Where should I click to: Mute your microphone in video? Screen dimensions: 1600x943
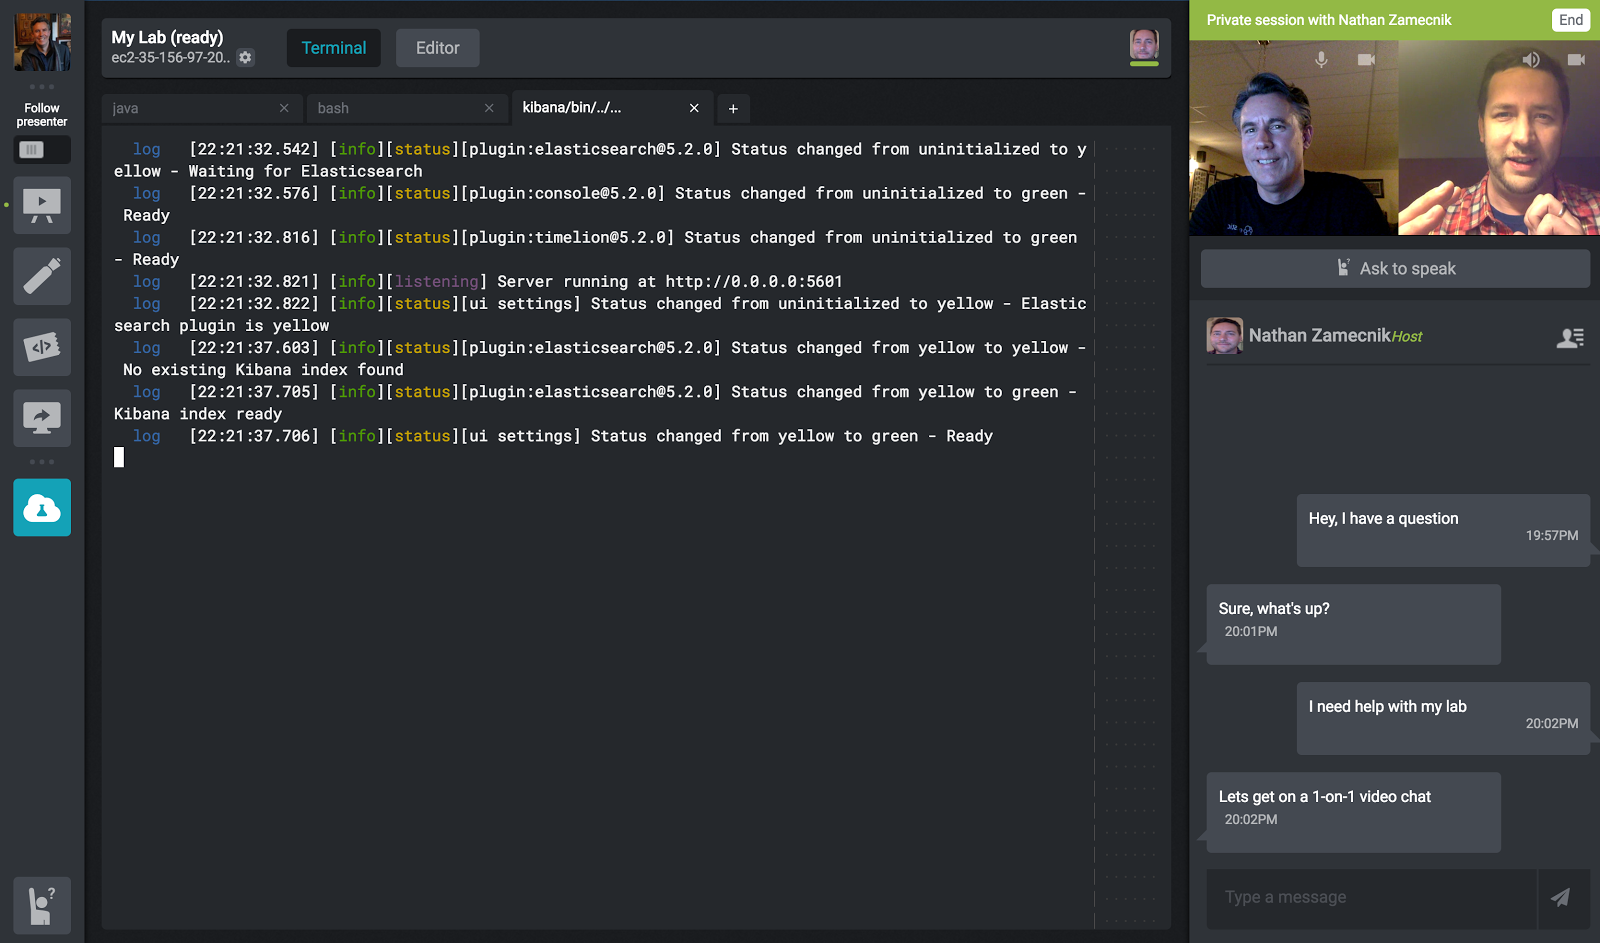tap(1321, 60)
